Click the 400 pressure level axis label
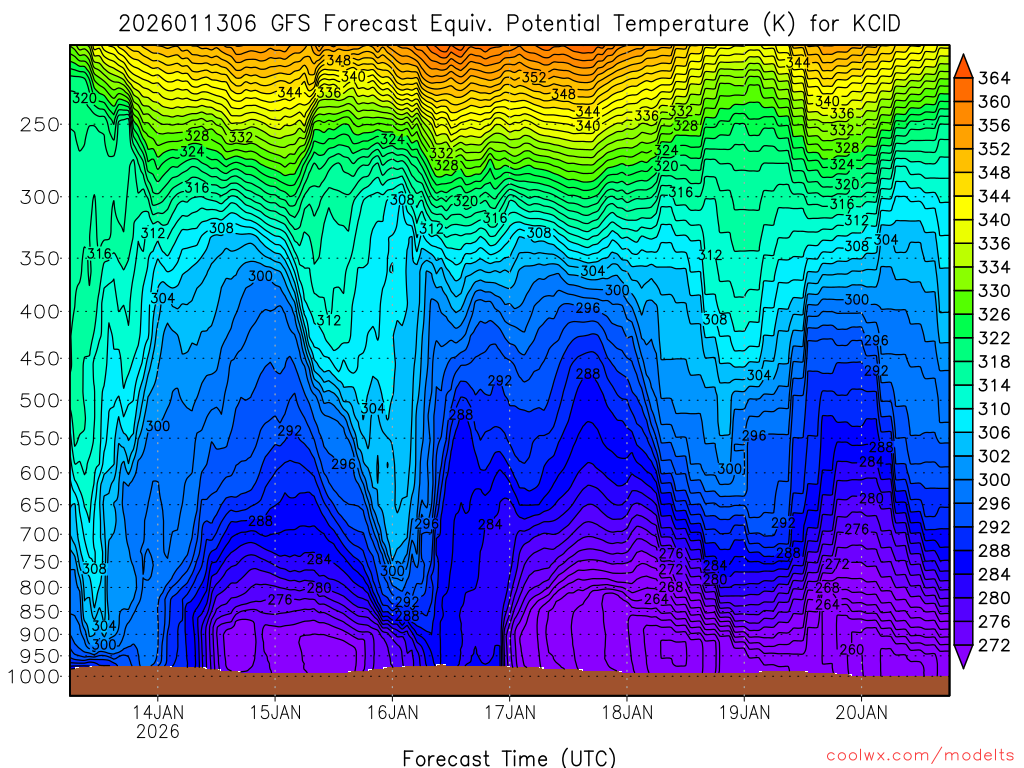The width and height of the screenshot is (1024, 768). point(40,312)
